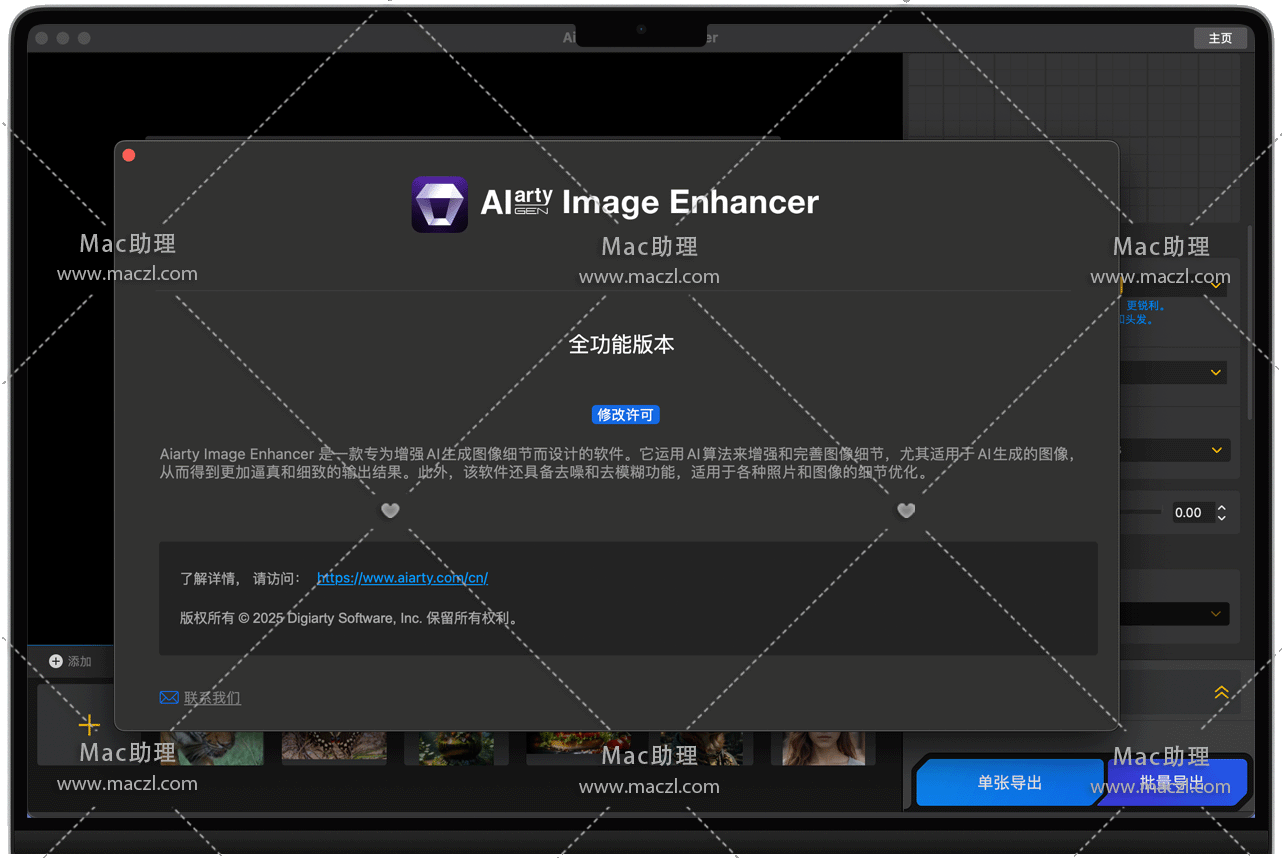
Task: Close the About dialog with its red button
Action: click(x=129, y=155)
